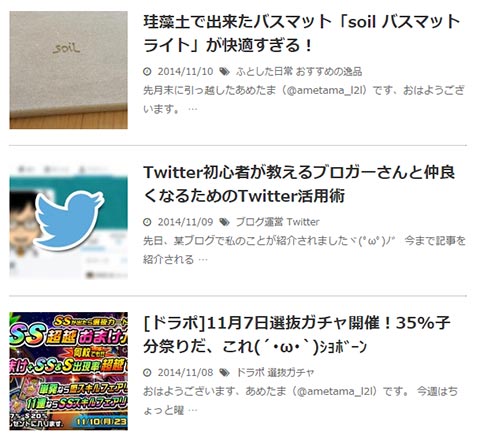Open the 選抜ガチャ category tag
Screen dimensions: 480x439
[291, 373]
